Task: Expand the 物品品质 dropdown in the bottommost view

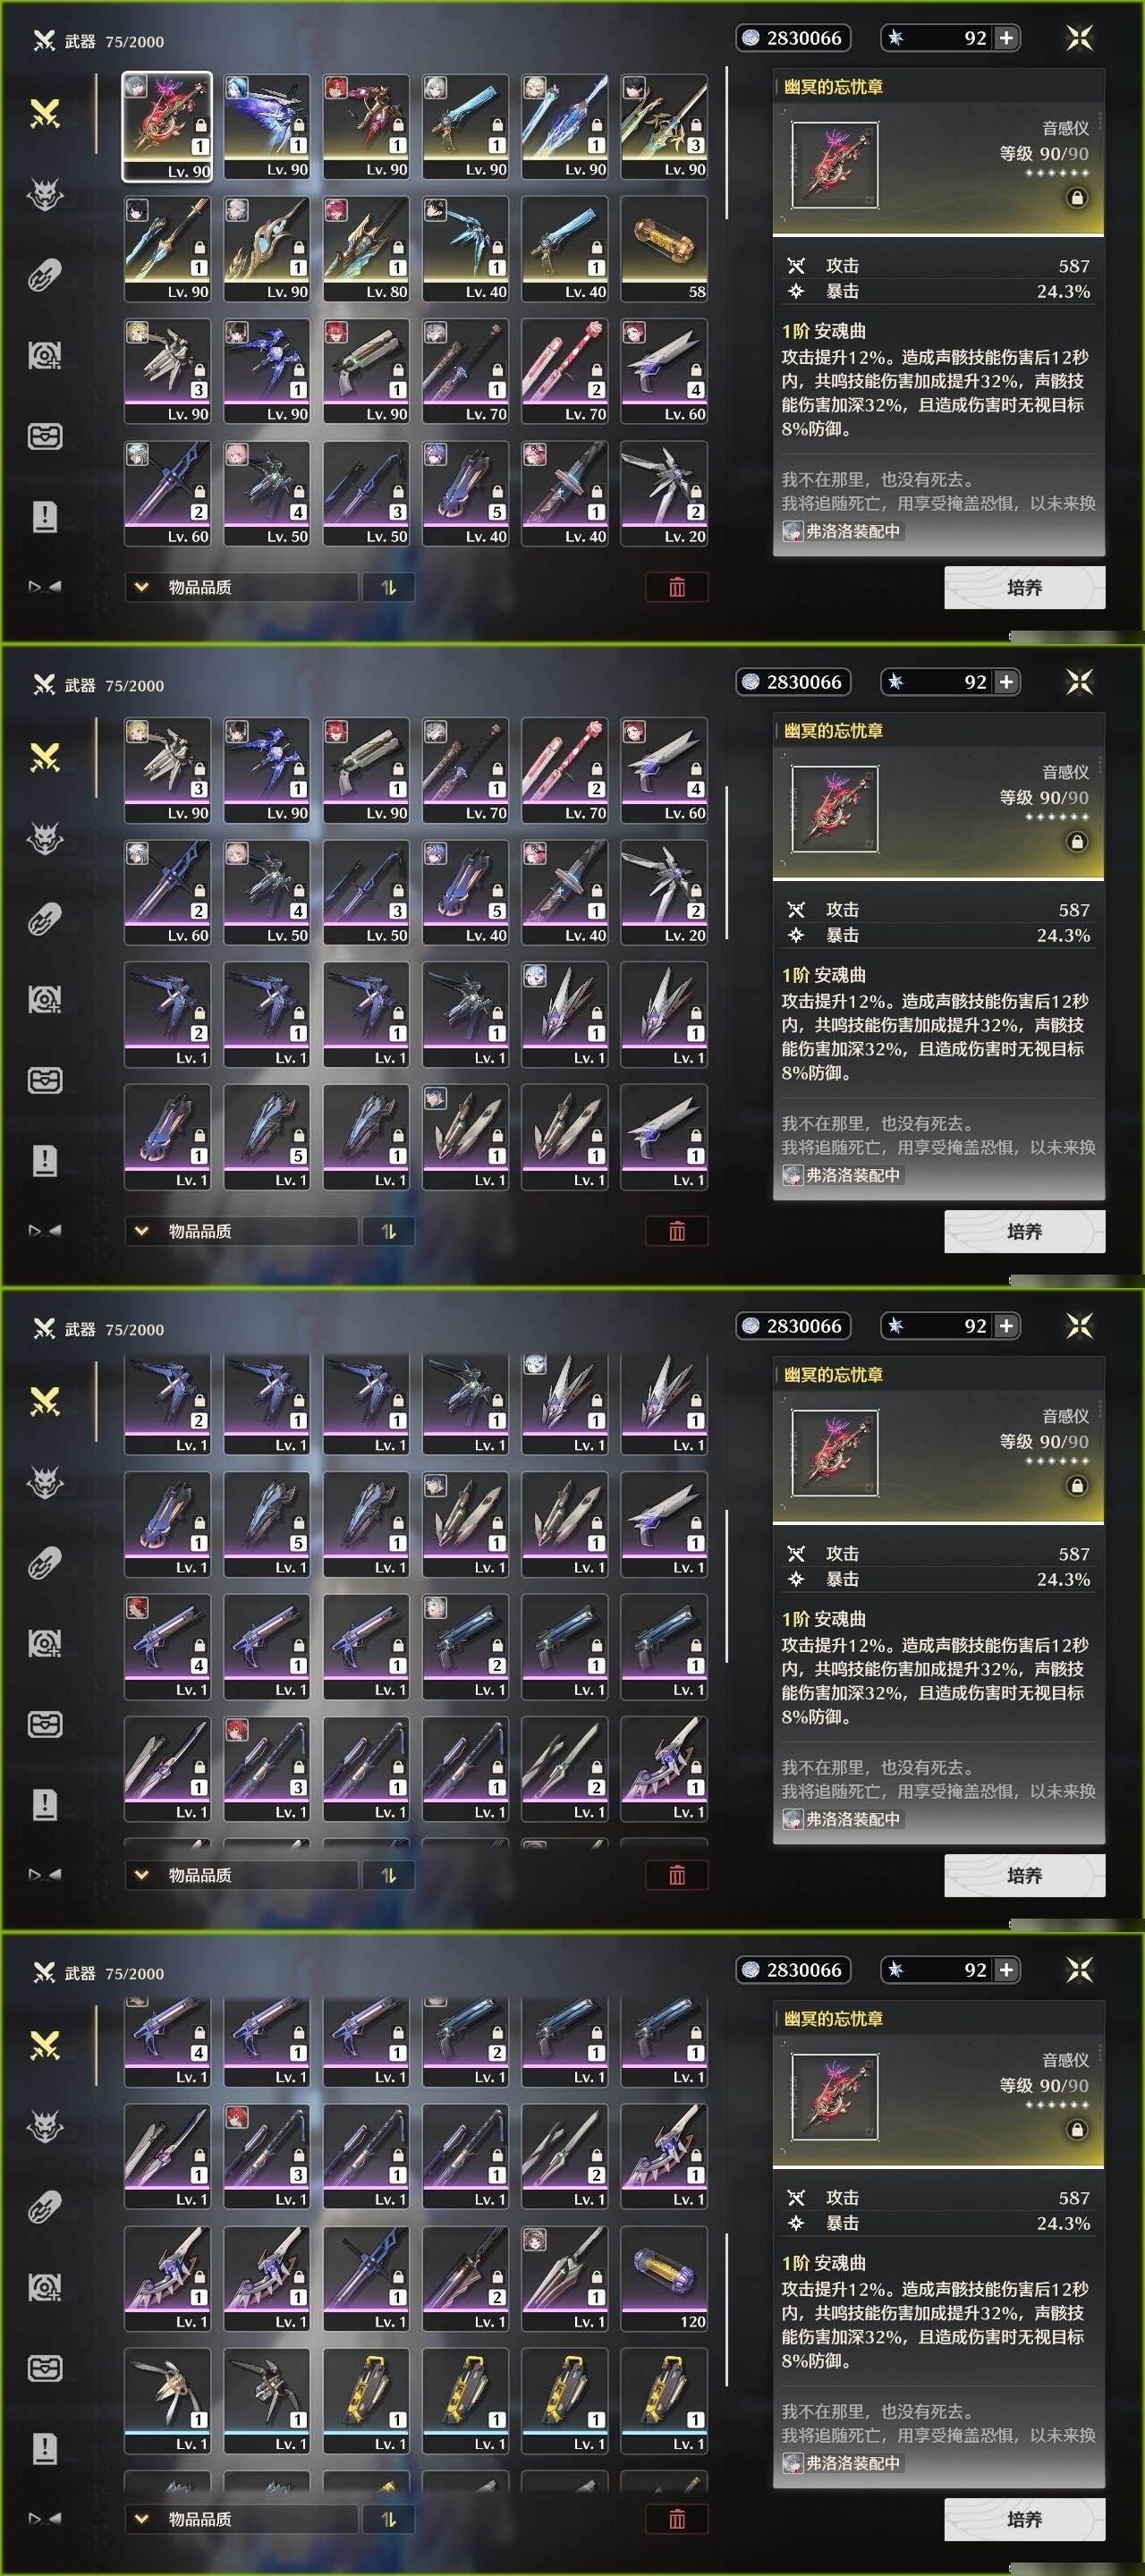Action: tap(241, 2519)
